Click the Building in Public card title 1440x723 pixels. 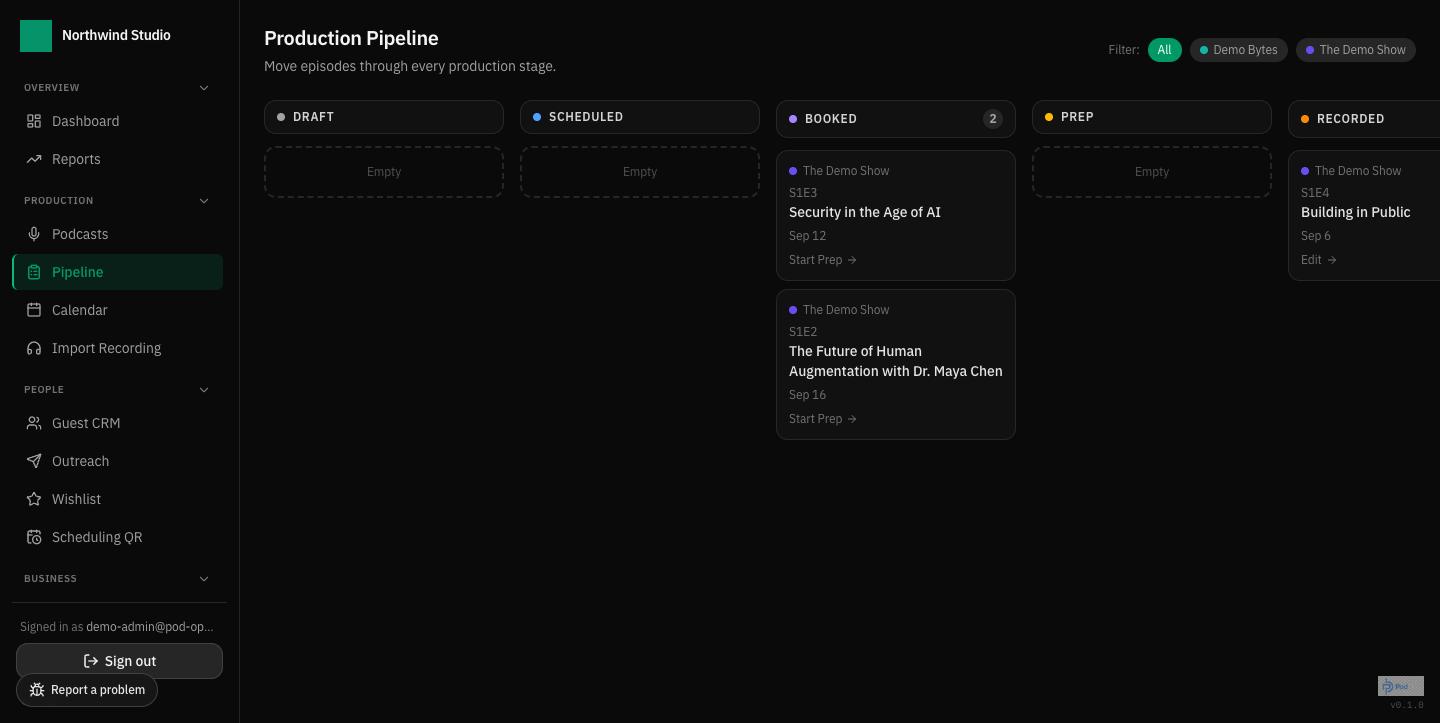click(1356, 212)
